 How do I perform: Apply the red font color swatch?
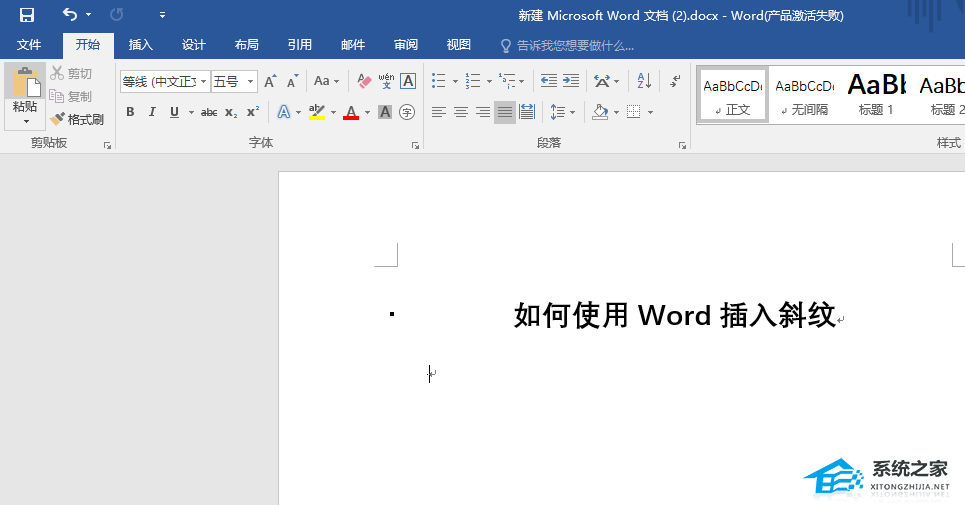point(351,112)
